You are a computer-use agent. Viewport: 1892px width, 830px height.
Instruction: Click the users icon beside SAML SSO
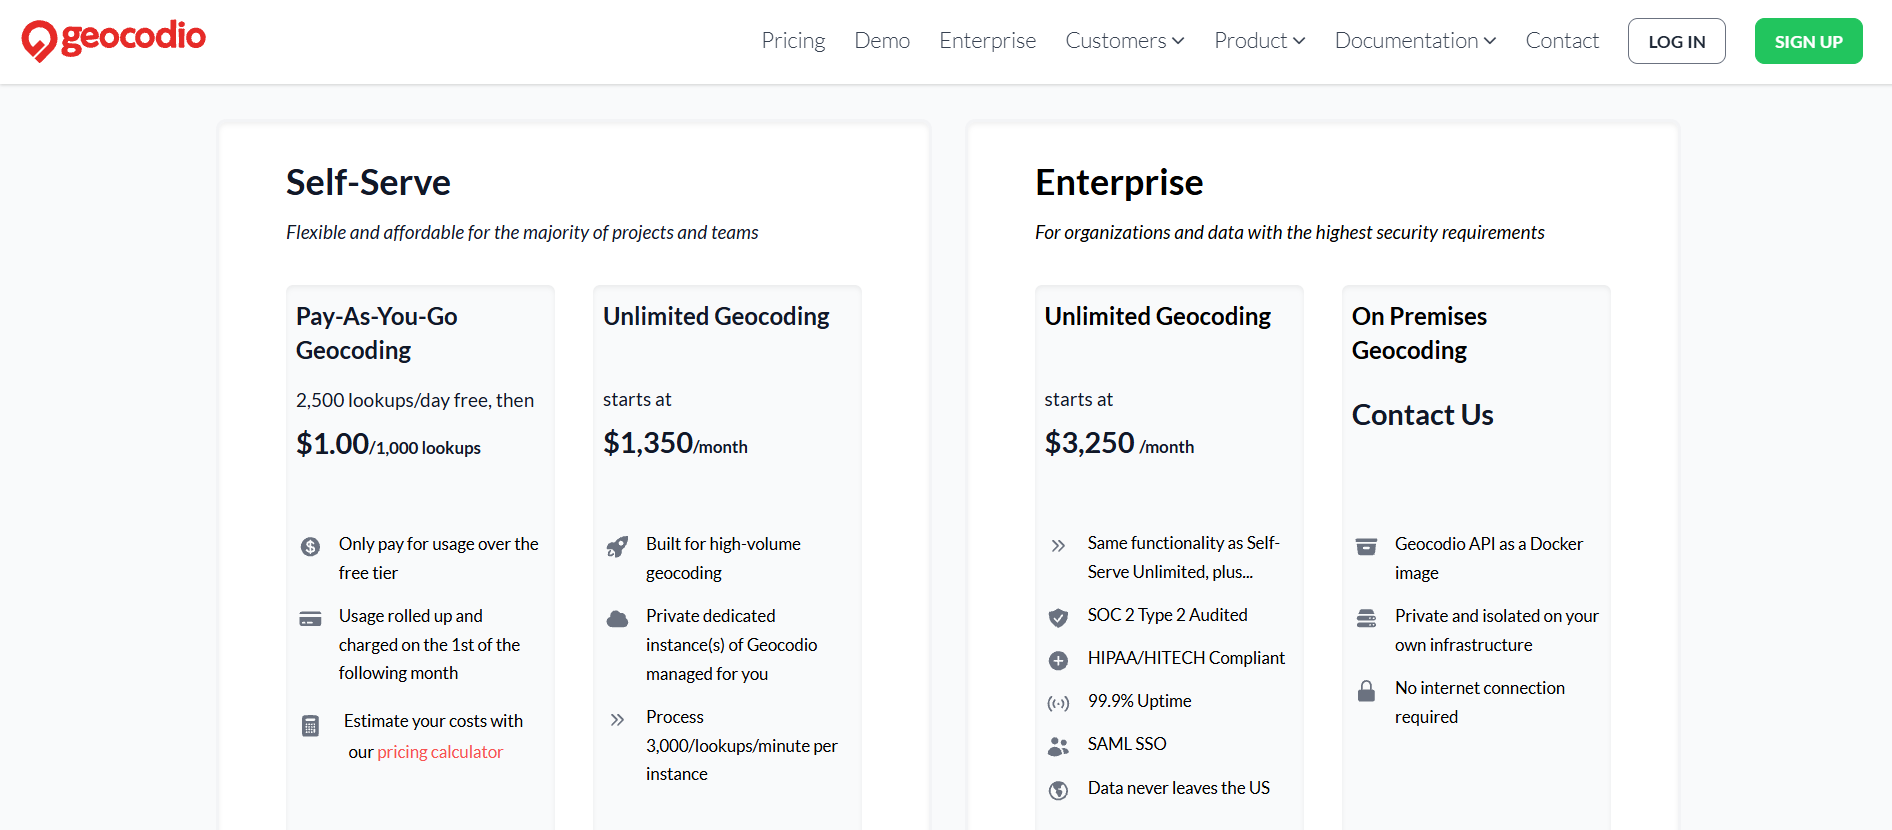[x=1058, y=747]
